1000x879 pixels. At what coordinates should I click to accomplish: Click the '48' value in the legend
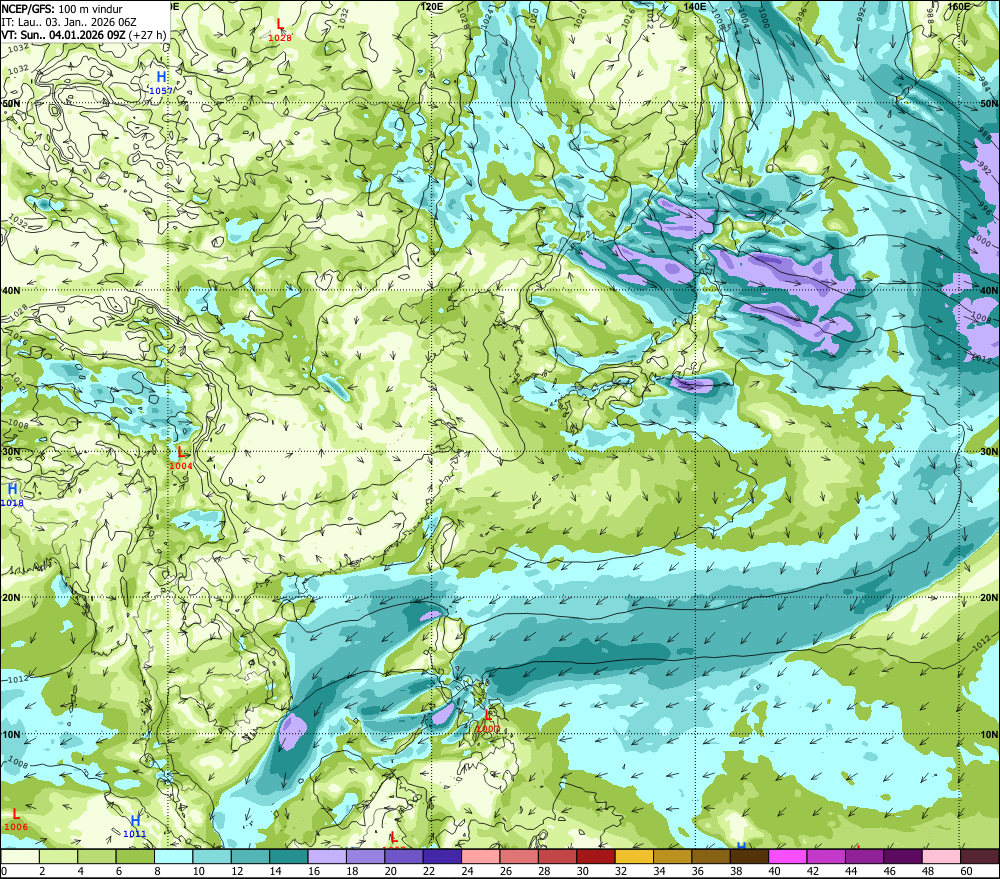coord(928,871)
